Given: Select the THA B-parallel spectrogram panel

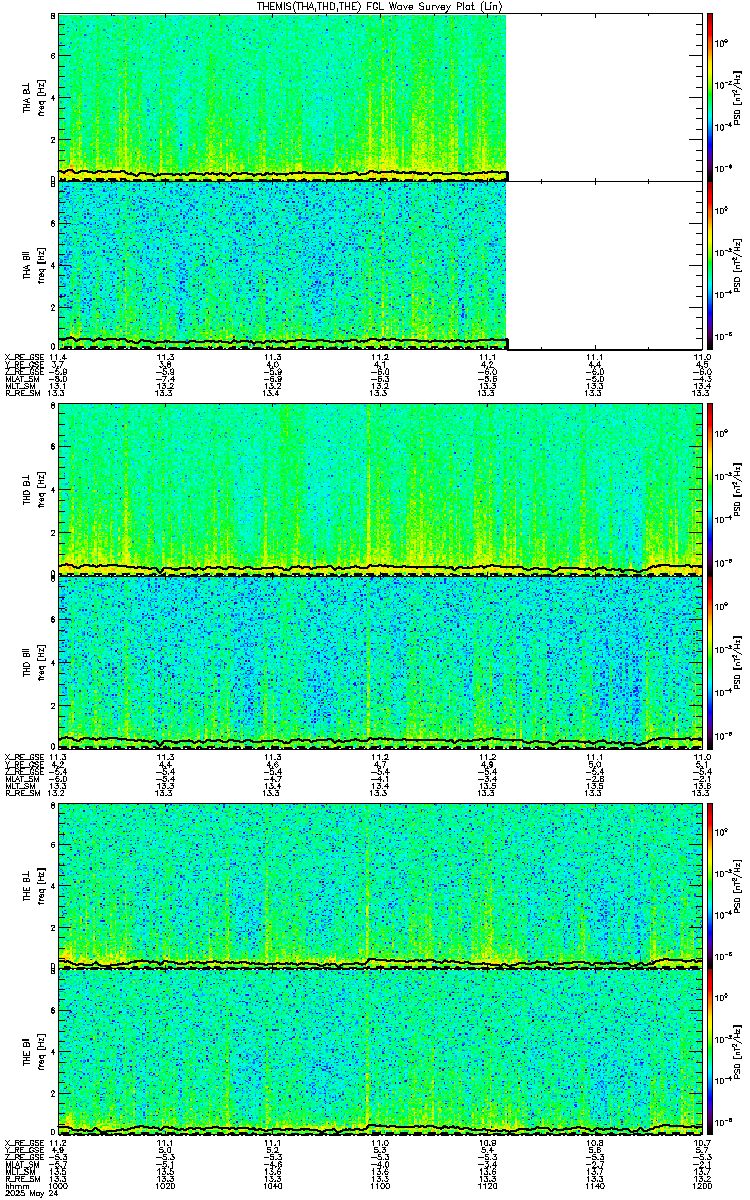Looking at the screenshot, I should tap(380, 265).
